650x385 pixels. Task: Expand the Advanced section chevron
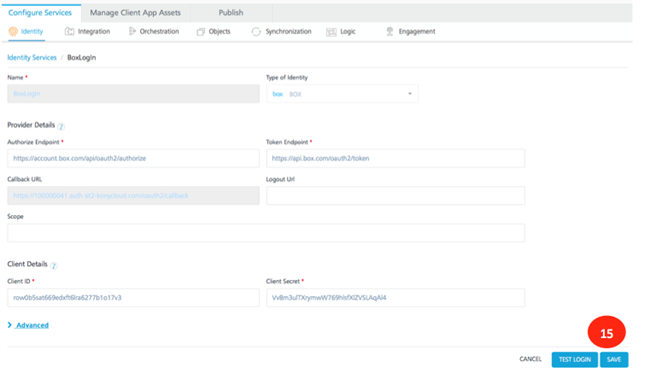(10, 325)
